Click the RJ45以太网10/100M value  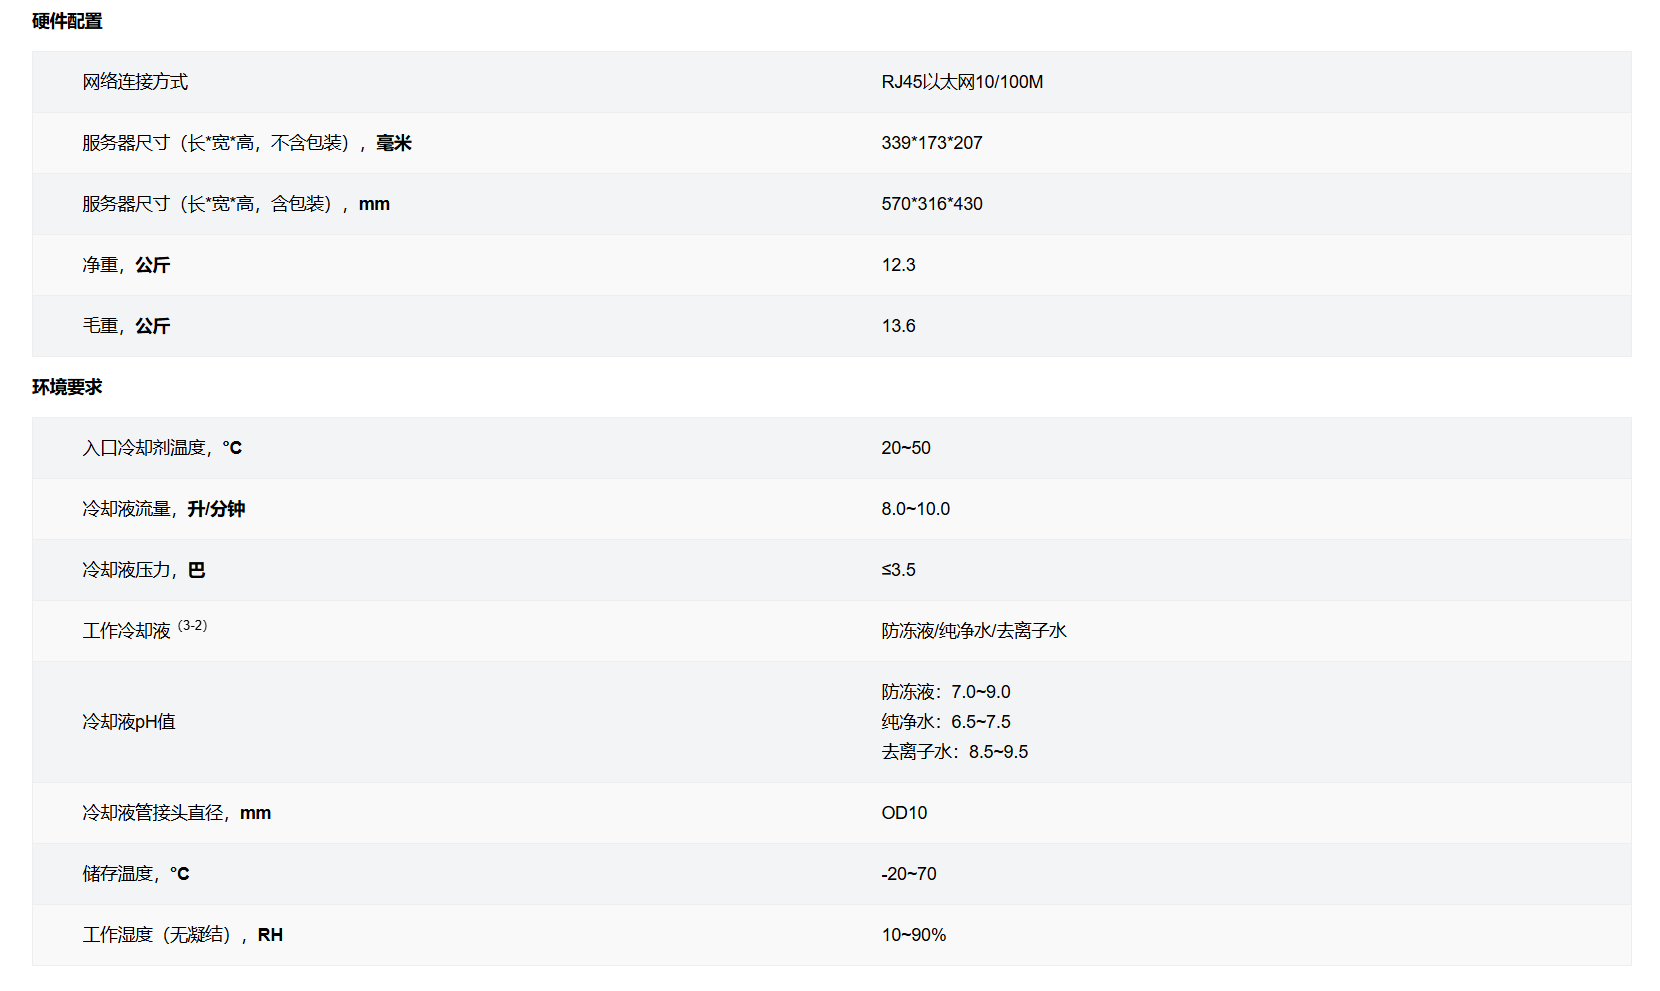coord(961,82)
